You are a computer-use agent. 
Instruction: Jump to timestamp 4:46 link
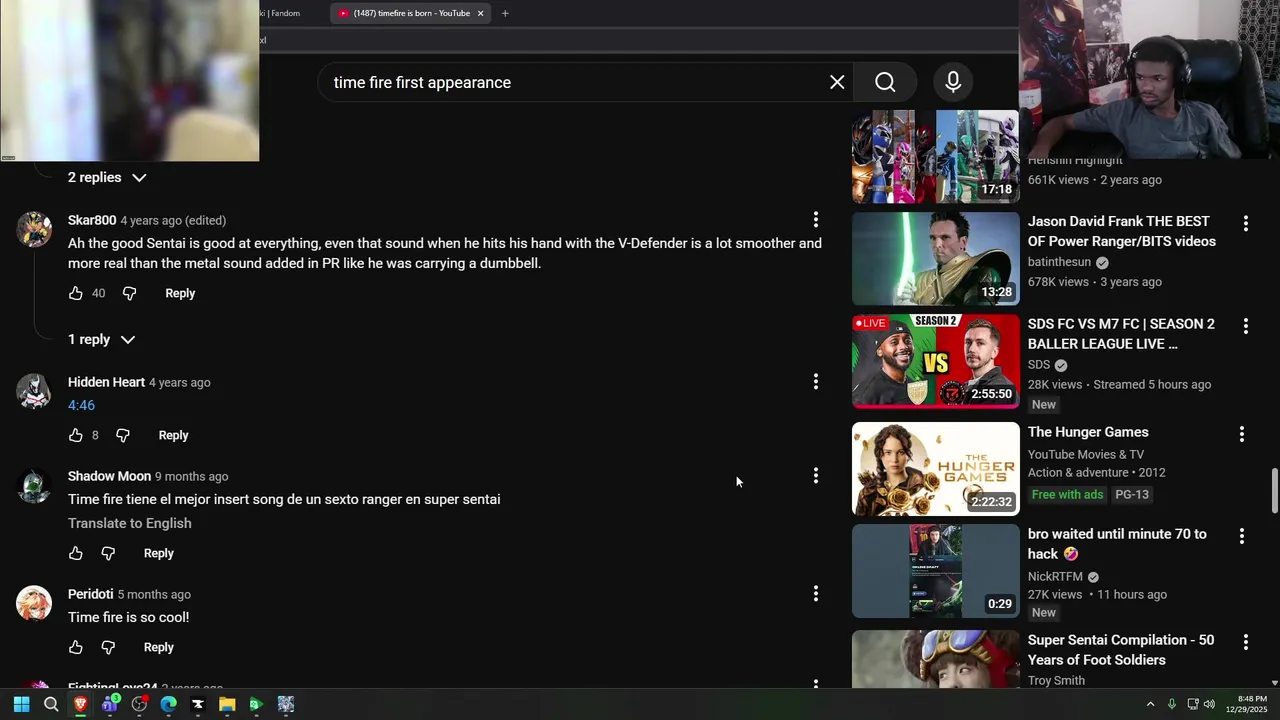coord(81,405)
